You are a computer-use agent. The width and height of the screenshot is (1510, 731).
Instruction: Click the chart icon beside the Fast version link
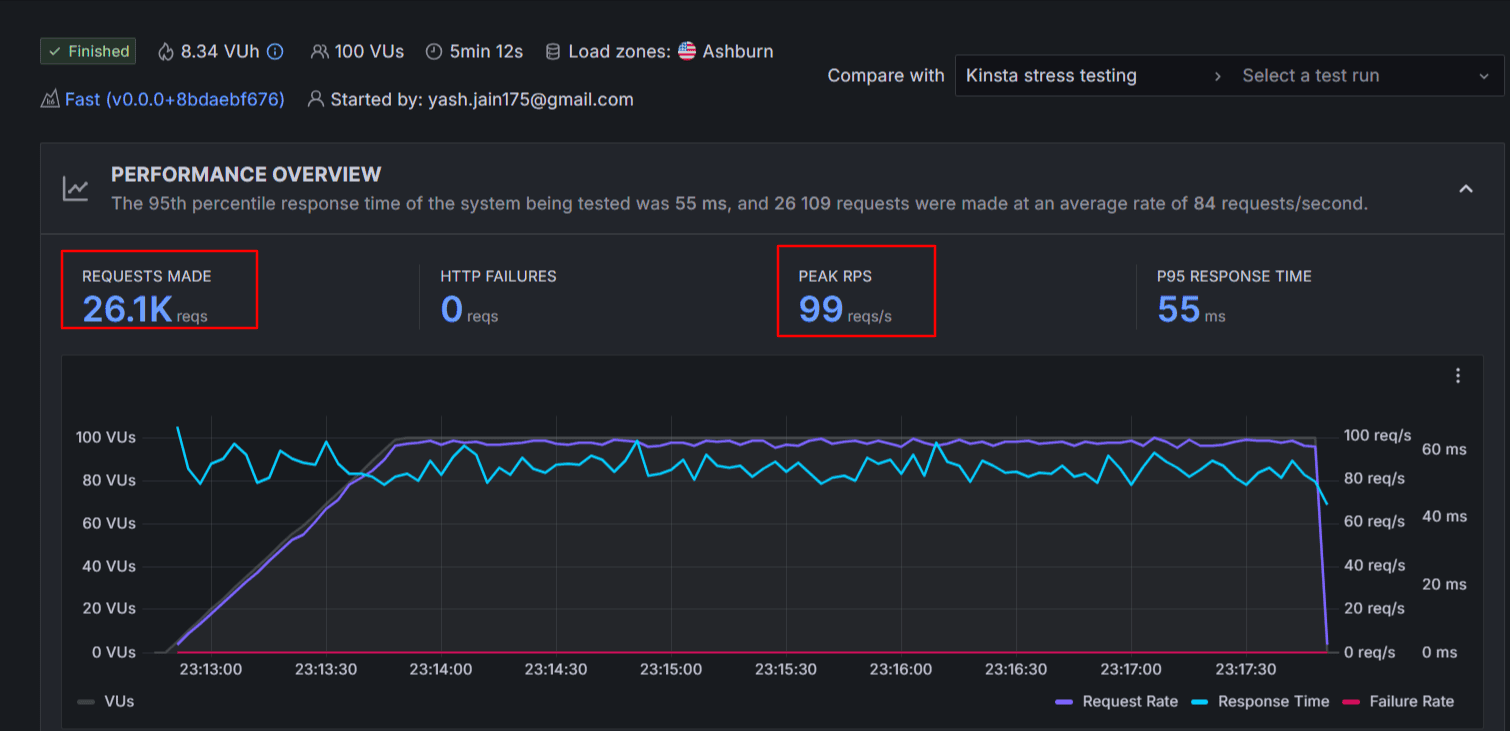pyautogui.click(x=50, y=99)
